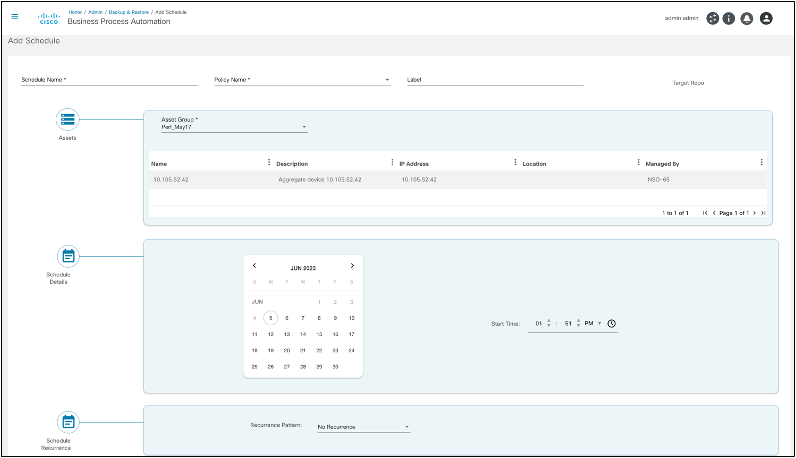This screenshot has height=458, width=796.
Task: Open the Policy Name dropdown
Action: click(x=302, y=80)
